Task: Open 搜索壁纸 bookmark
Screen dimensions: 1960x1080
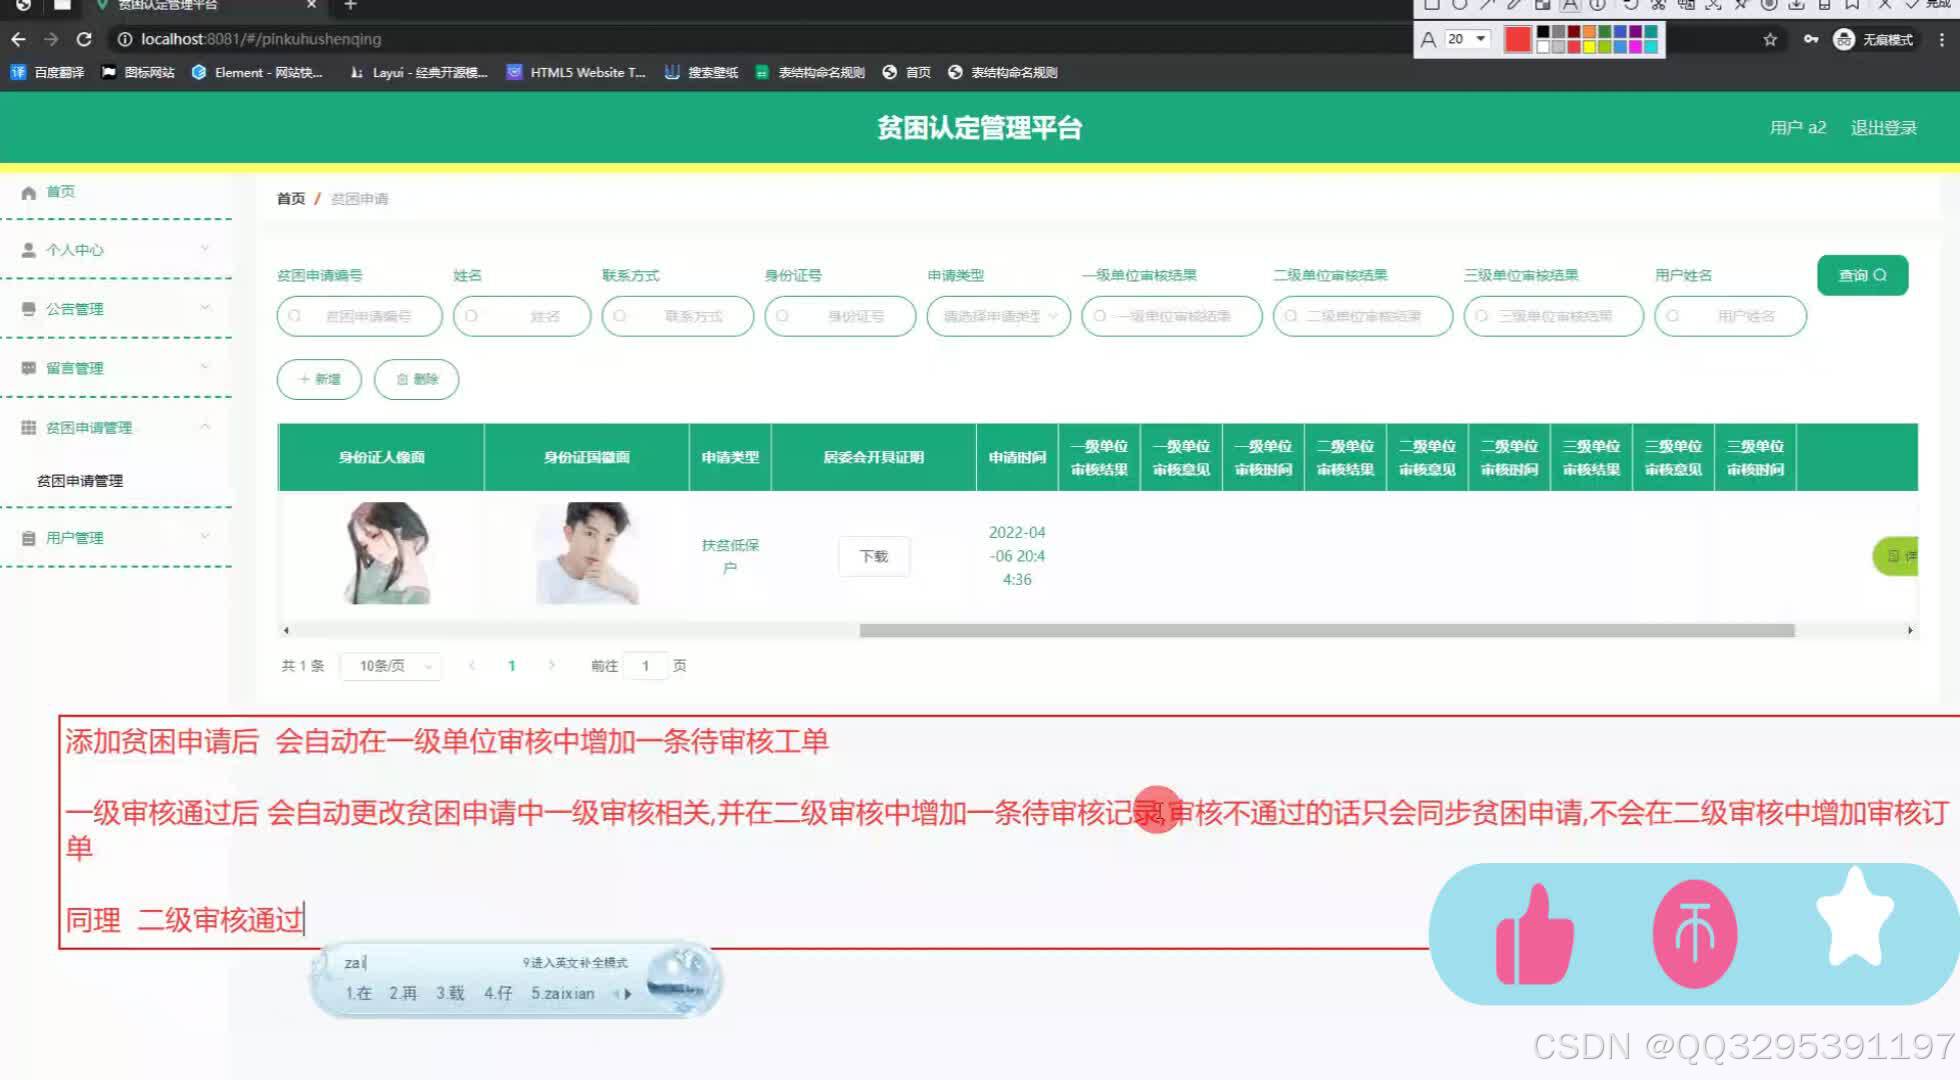Action: tap(702, 72)
